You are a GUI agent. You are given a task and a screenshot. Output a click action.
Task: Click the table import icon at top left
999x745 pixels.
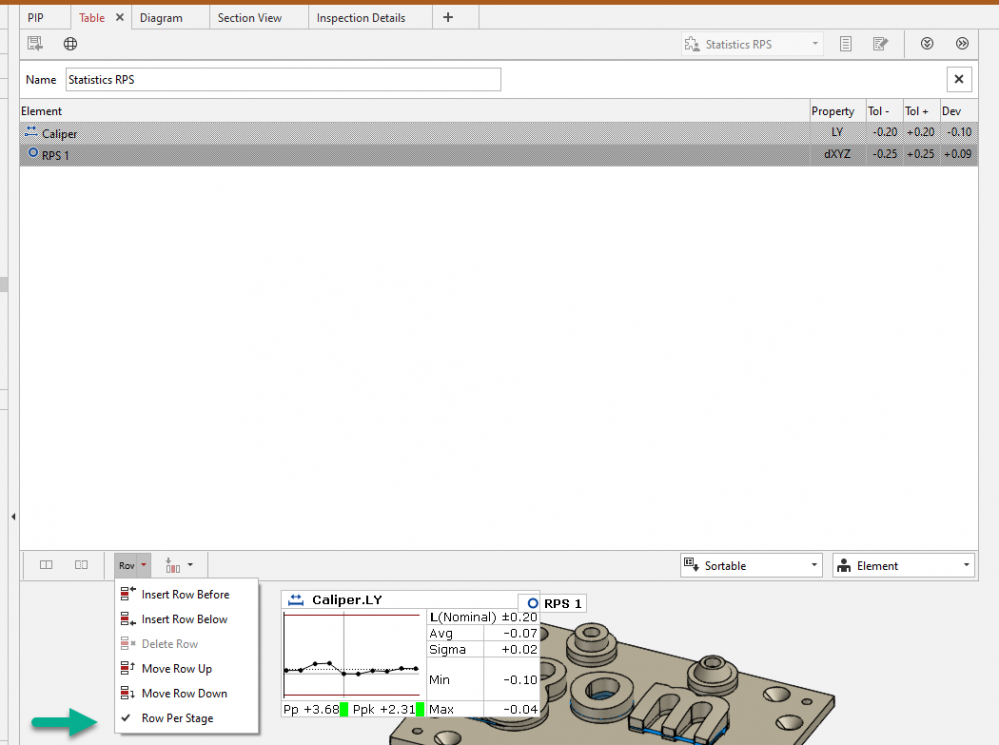[x=35, y=44]
